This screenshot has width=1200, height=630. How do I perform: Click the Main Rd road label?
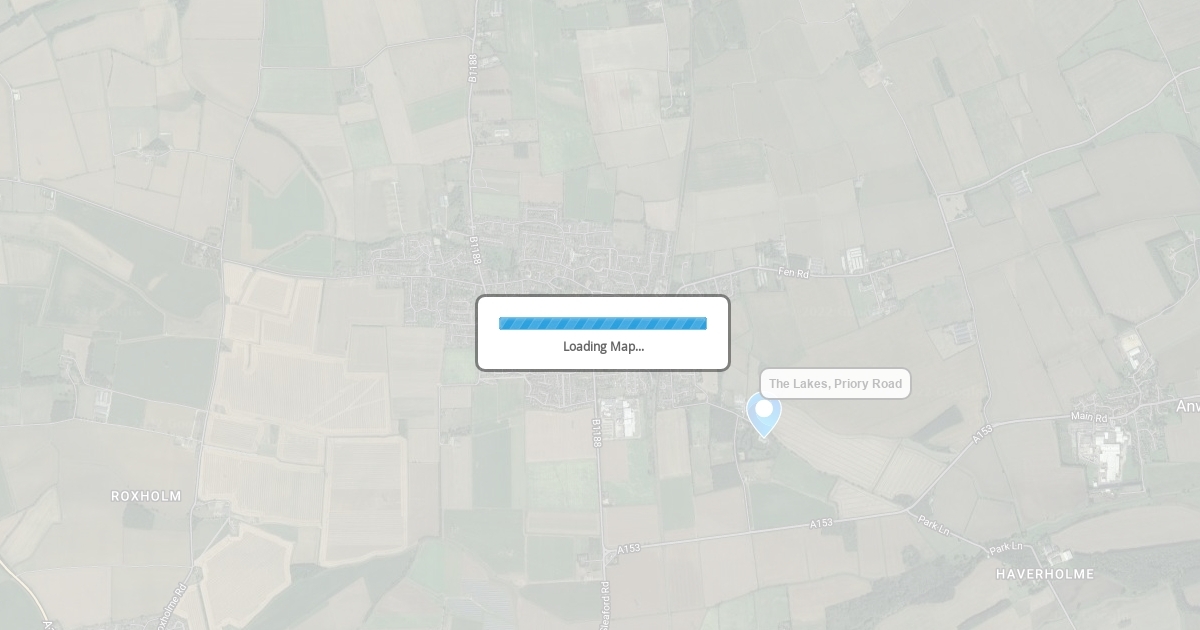pyautogui.click(x=1089, y=417)
